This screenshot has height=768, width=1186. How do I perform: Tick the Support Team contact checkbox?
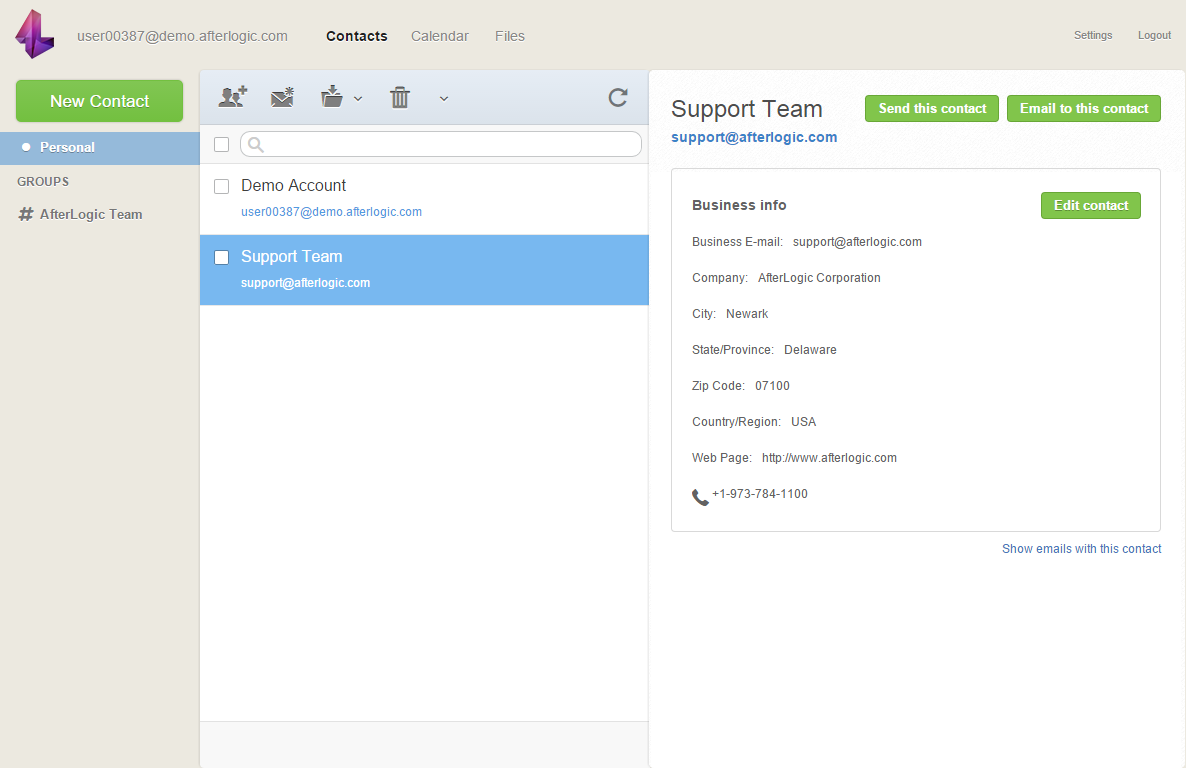222,257
